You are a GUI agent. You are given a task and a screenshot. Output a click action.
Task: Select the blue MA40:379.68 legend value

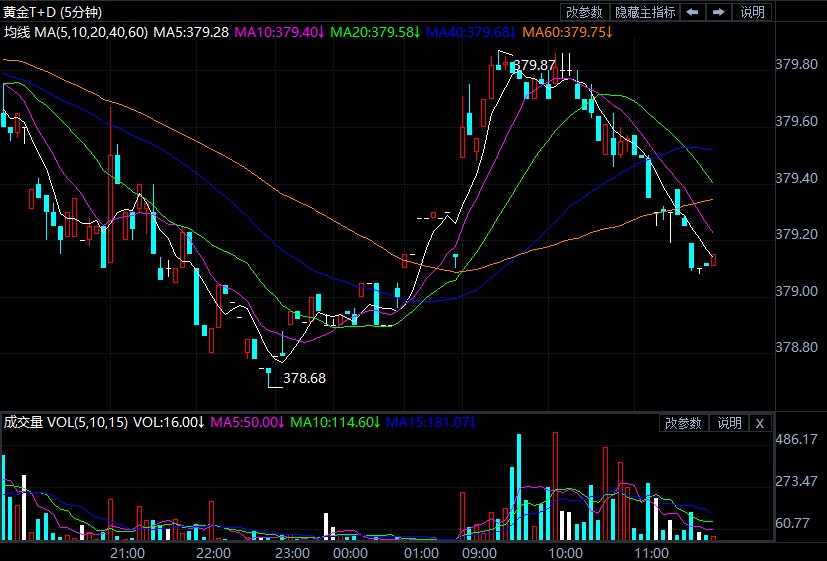[470, 32]
